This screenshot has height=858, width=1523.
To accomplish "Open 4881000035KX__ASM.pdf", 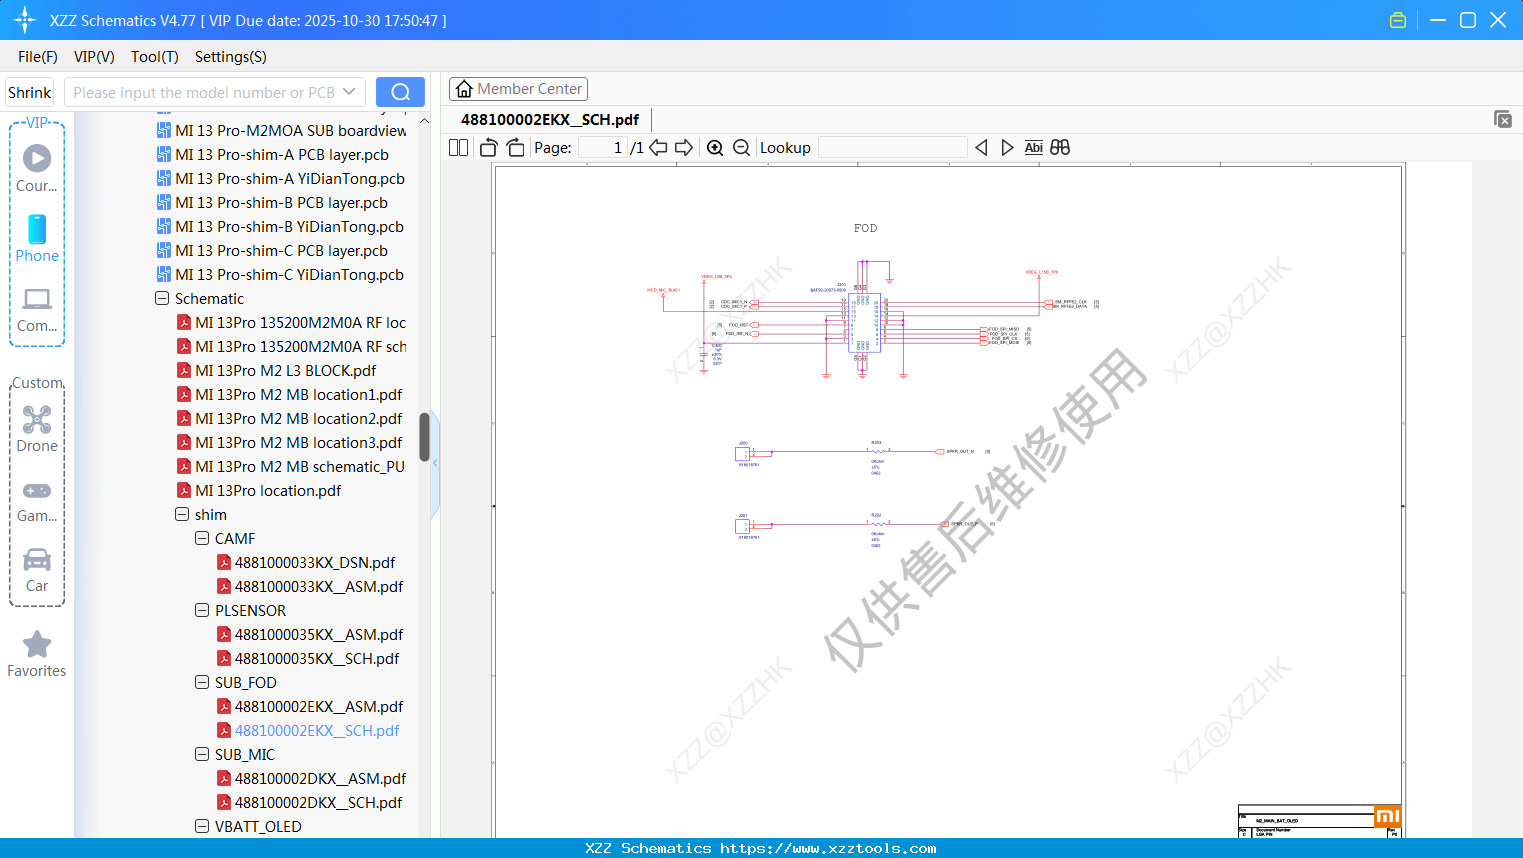I will coord(310,634).
